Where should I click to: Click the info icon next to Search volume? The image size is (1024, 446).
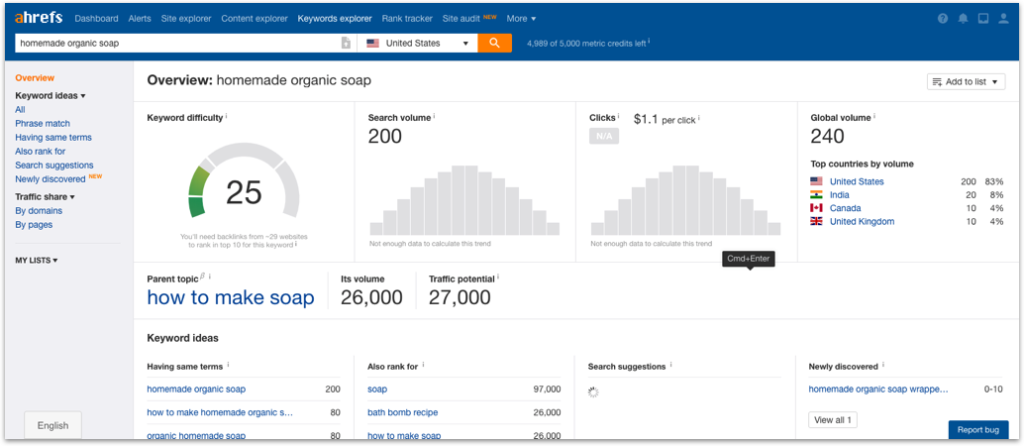click(434, 117)
